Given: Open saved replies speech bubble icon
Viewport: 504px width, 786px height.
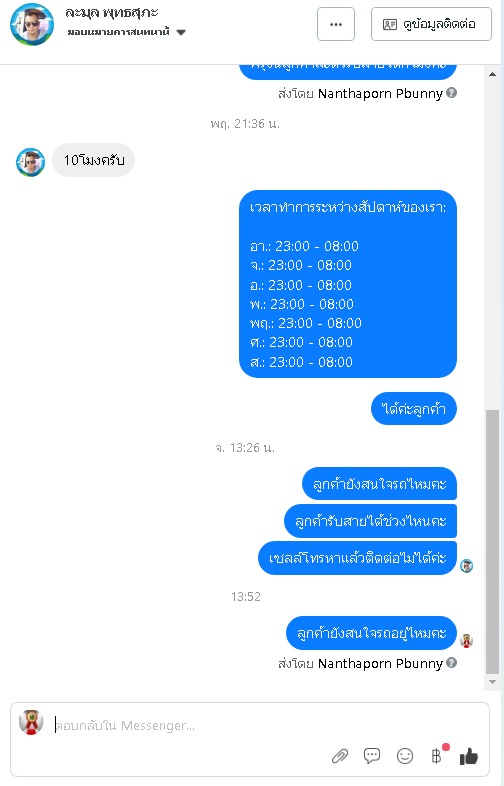Looking at the screenshot, I should pyautogui.click(x=372, y=755).
